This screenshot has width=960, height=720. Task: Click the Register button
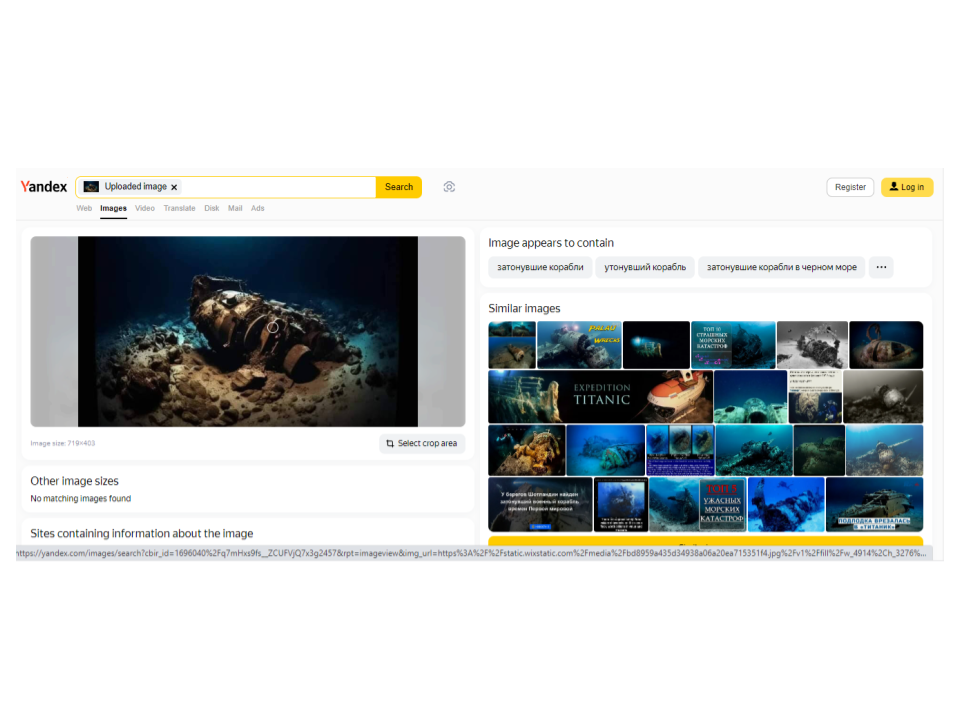pos(850,187)
